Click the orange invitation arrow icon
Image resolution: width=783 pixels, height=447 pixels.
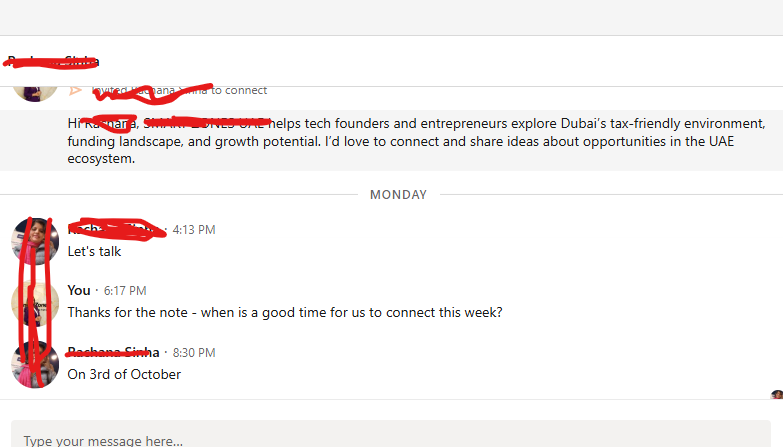tap(75, 90)
